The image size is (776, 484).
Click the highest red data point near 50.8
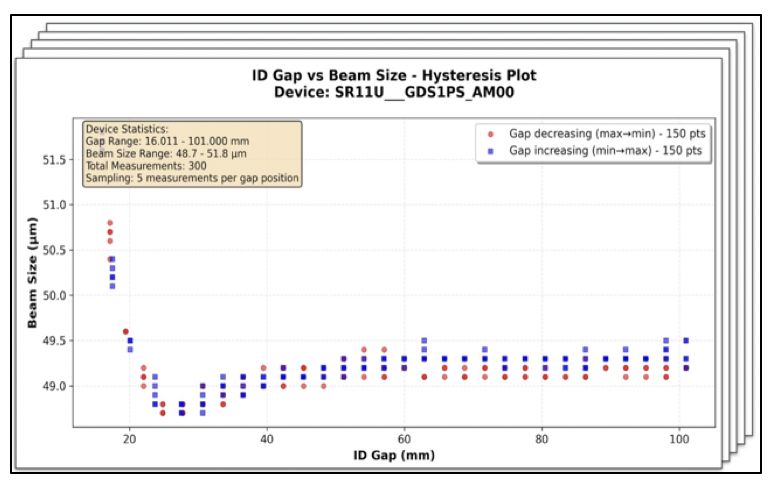(110, 223)
